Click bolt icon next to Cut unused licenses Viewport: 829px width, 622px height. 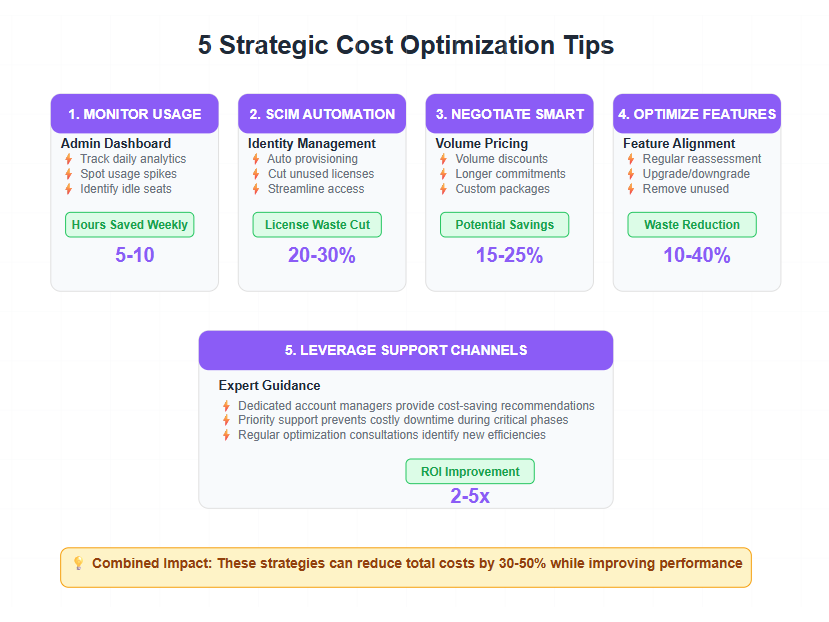(256, 174)
